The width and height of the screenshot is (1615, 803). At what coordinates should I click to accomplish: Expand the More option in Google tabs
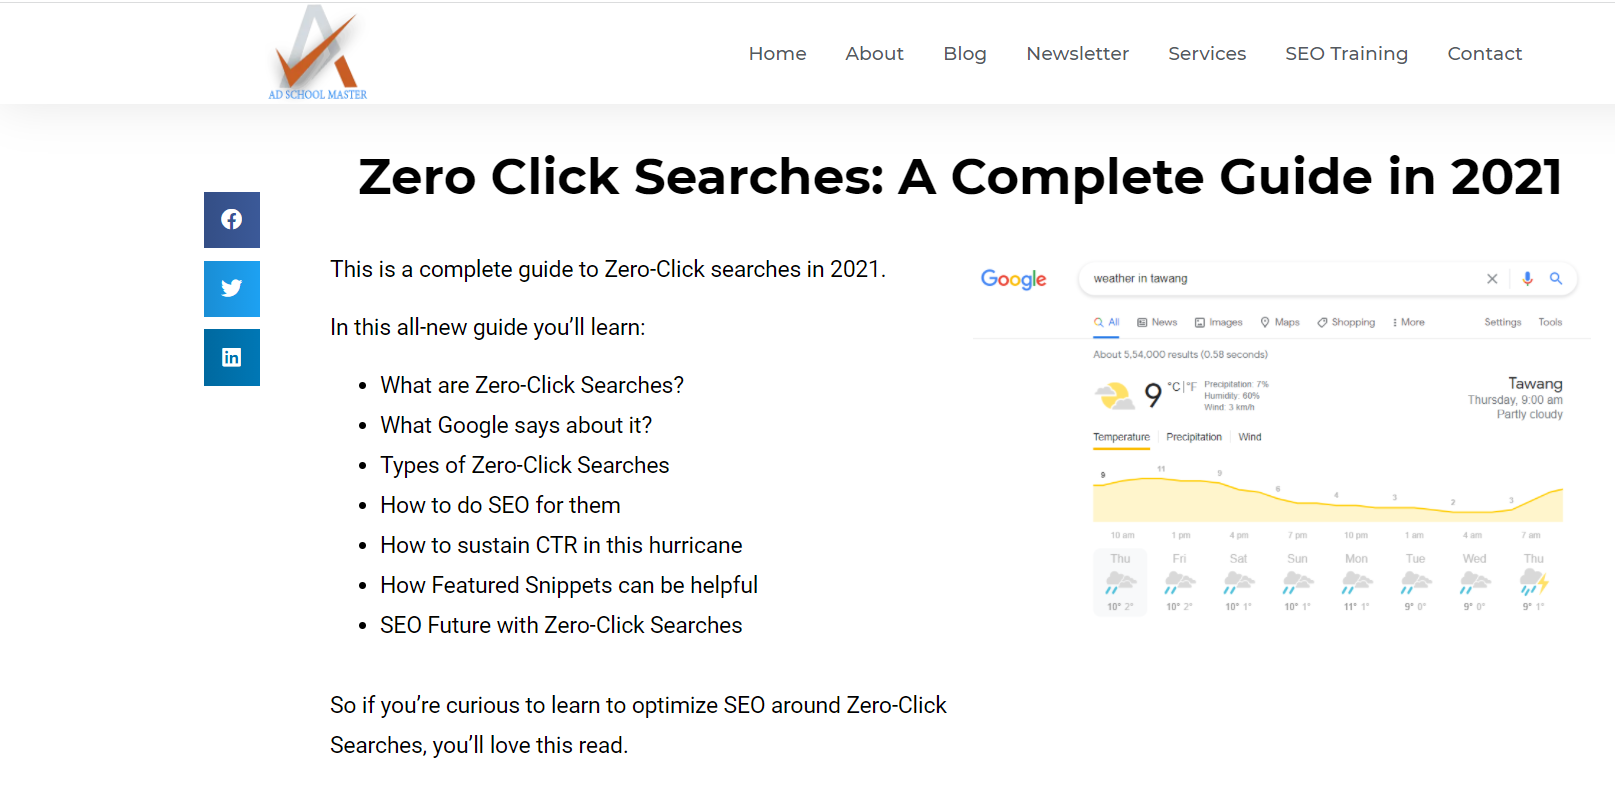pos(1408,322)
